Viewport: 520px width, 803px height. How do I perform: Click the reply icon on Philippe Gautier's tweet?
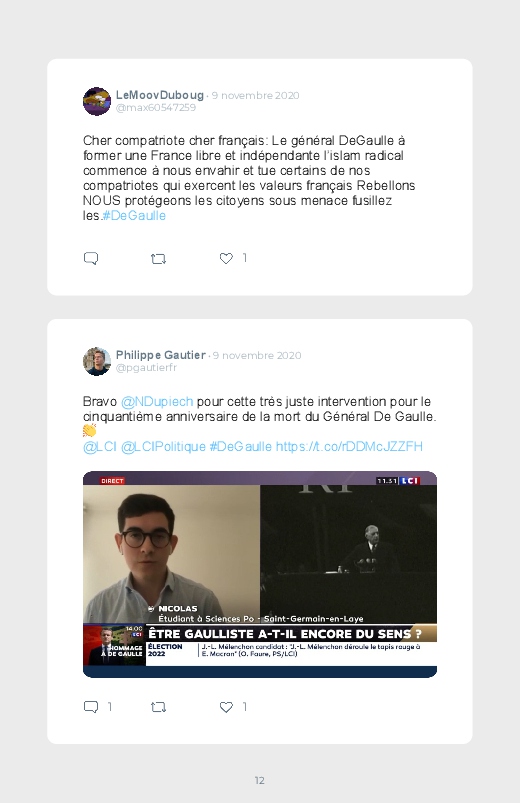pos(91,707)
